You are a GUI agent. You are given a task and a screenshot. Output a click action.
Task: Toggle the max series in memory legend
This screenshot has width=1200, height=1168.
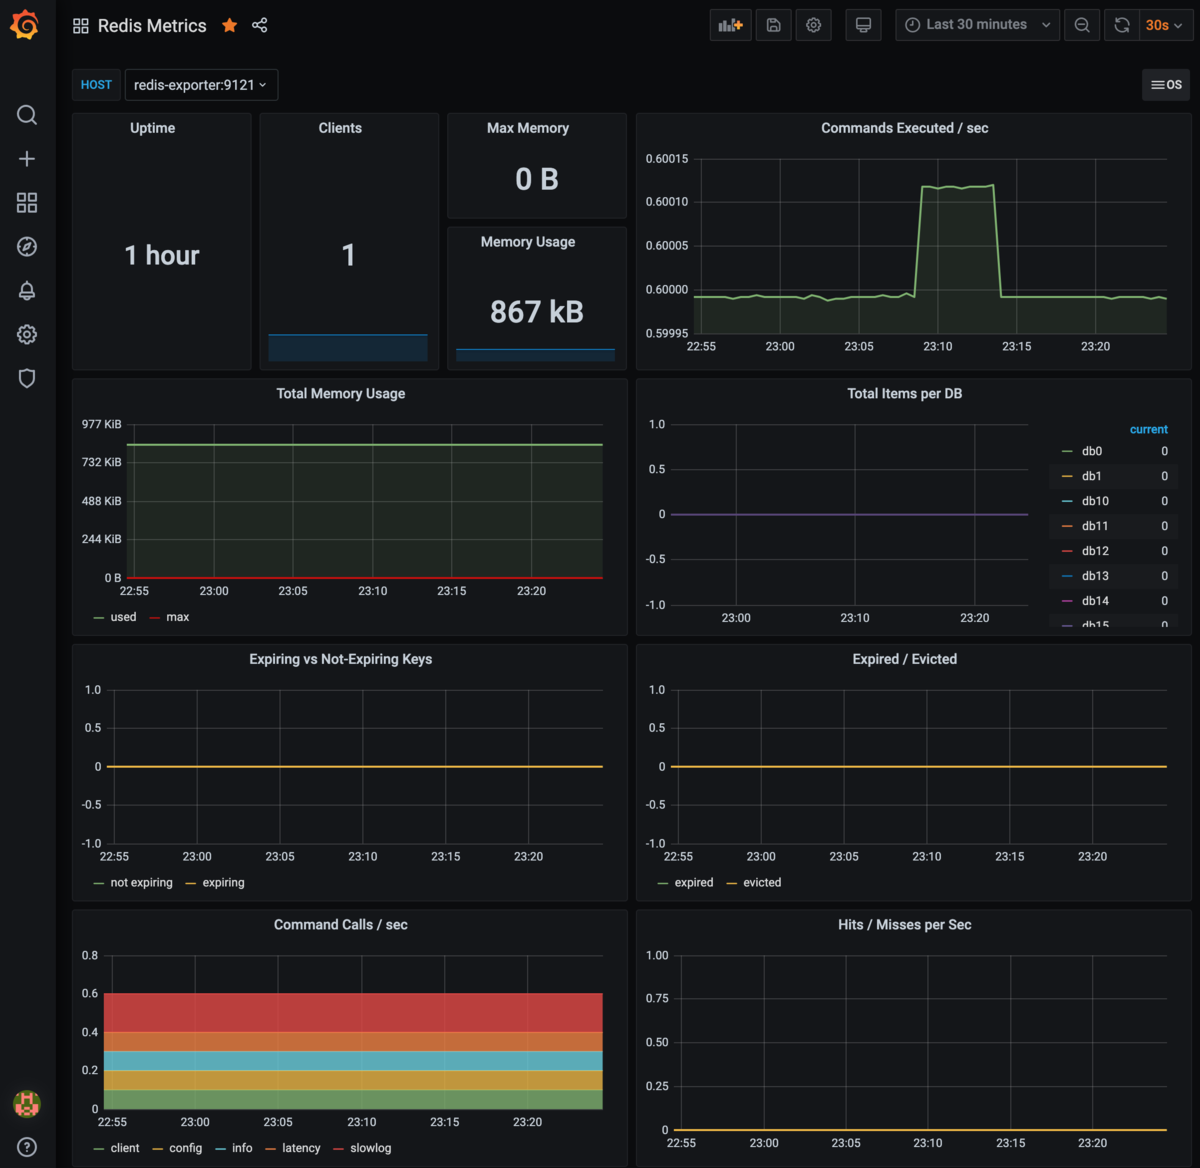[178, 617]
